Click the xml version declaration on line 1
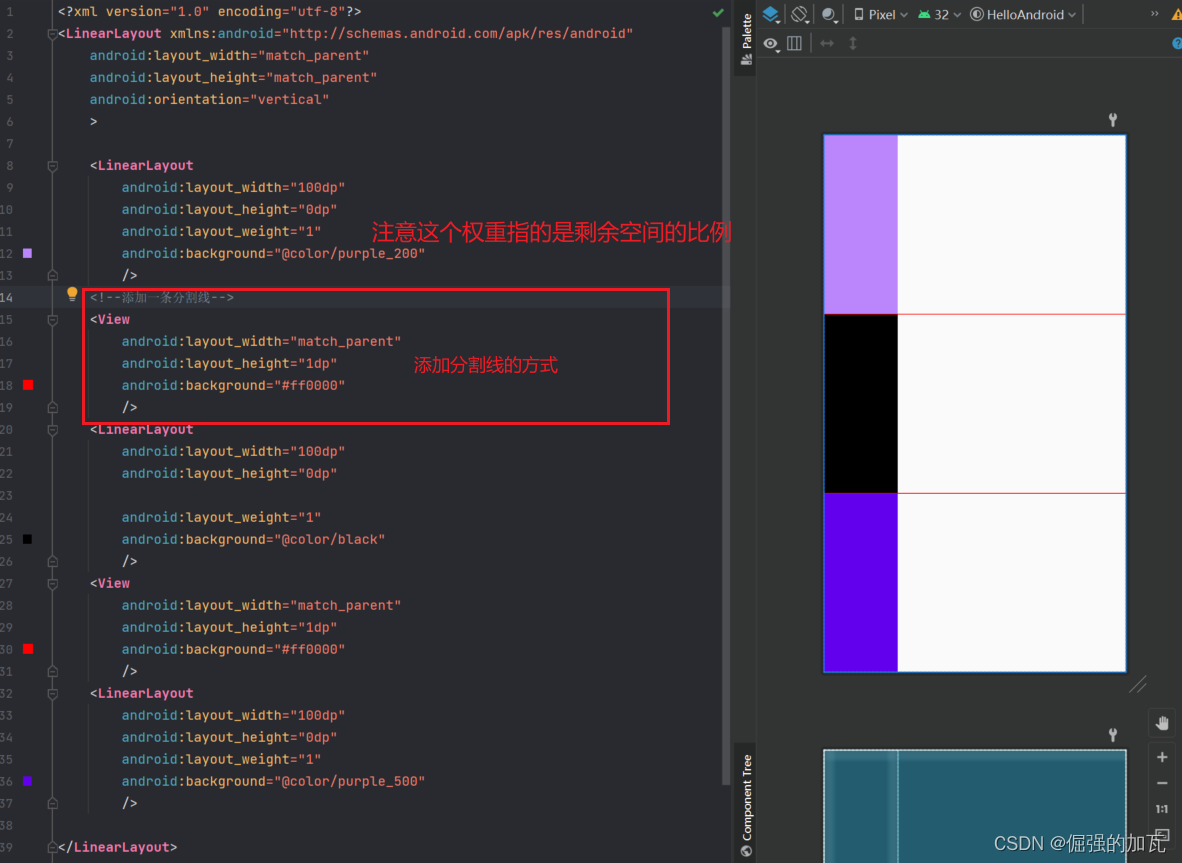This screenshot has width=1182, height=863. (210, 12)
